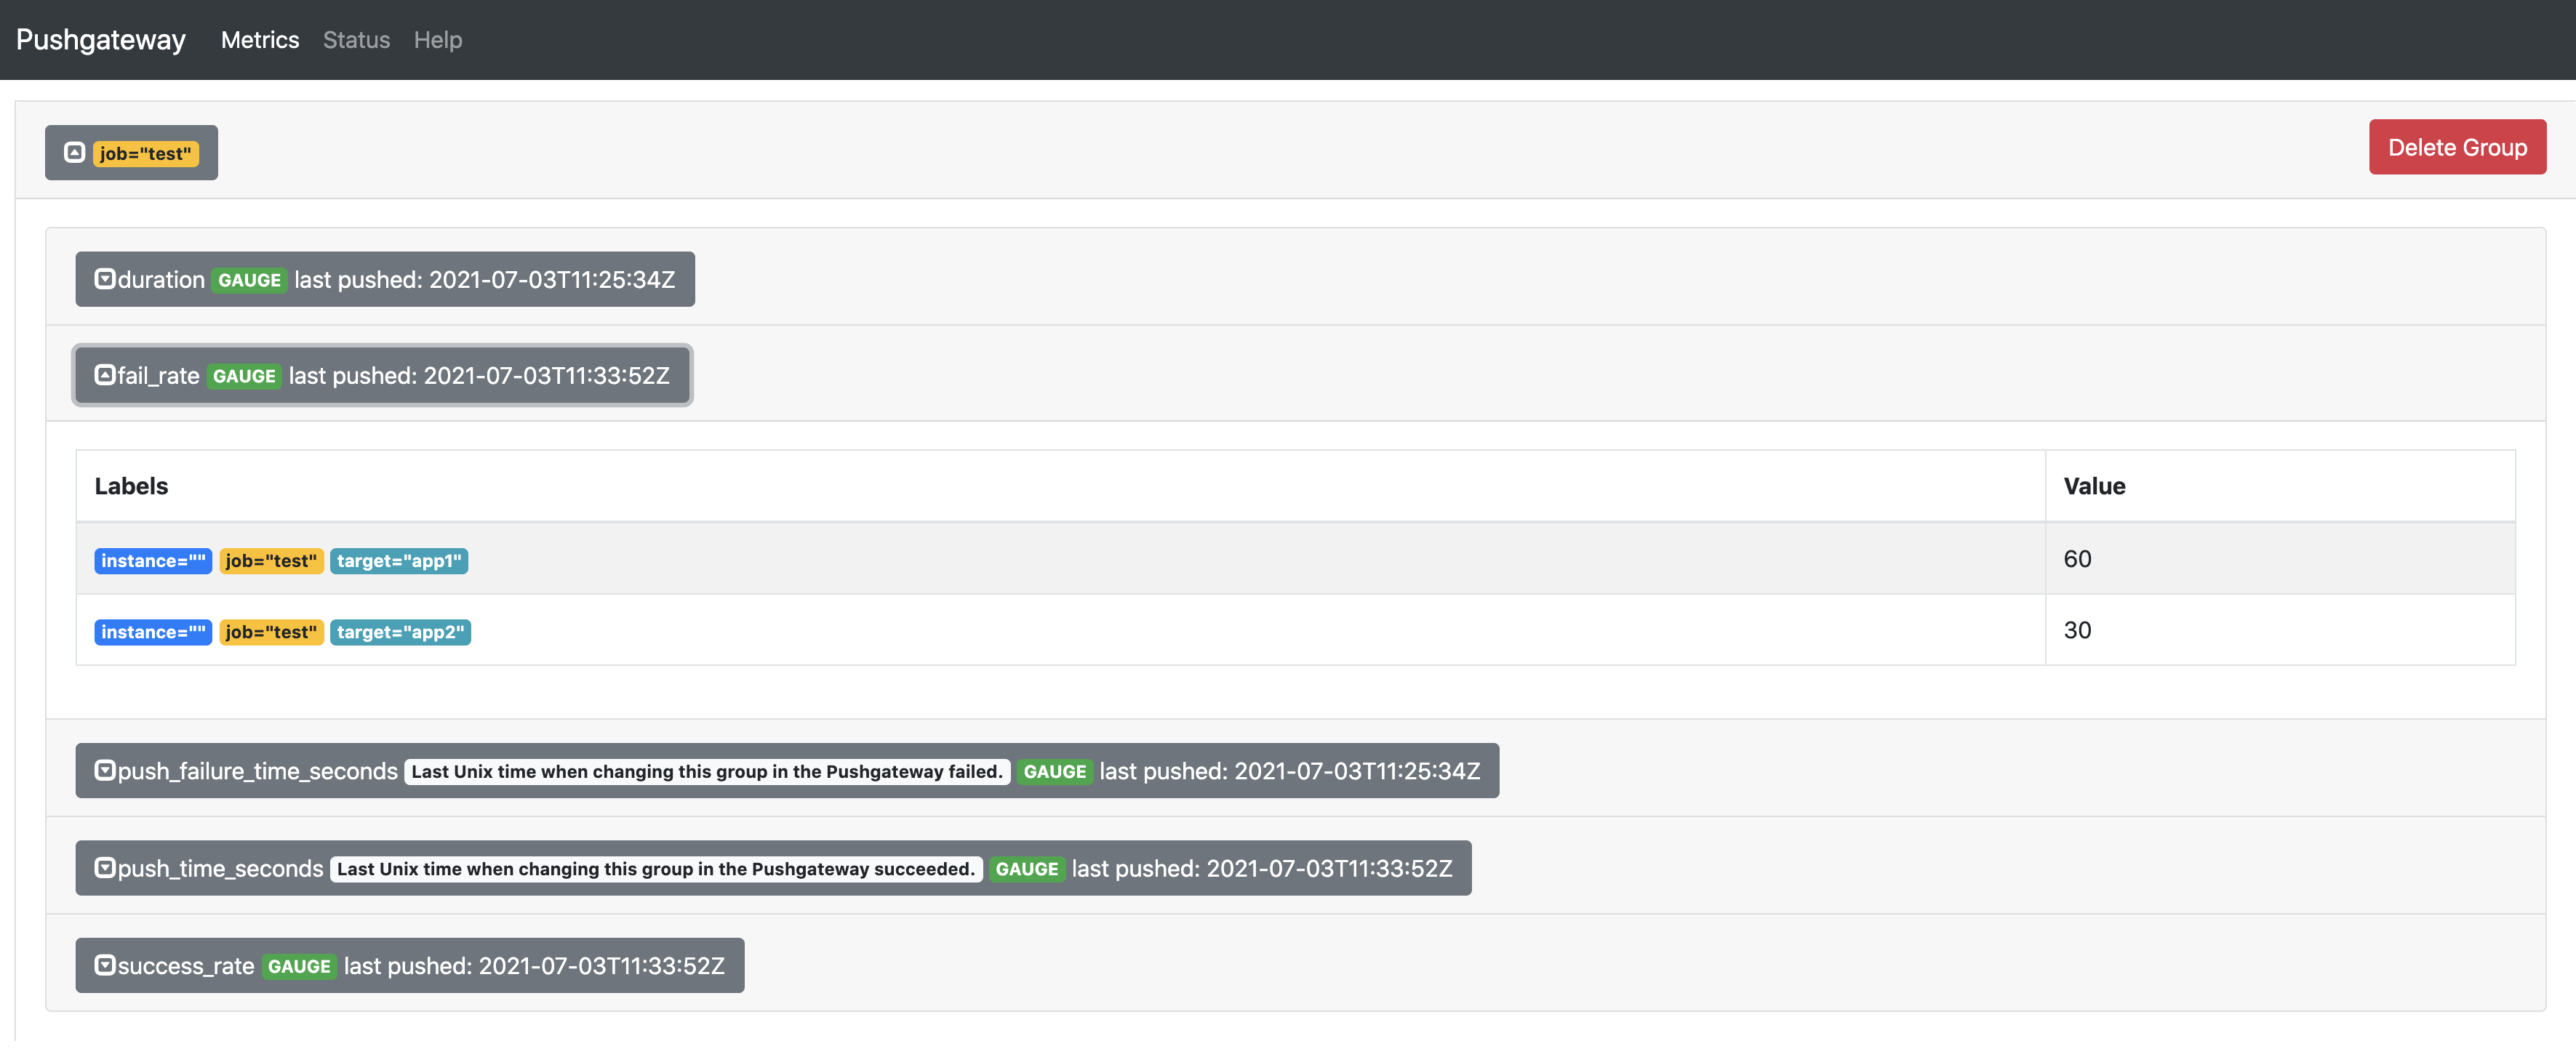Open the Help menu item

coord(438,40)
